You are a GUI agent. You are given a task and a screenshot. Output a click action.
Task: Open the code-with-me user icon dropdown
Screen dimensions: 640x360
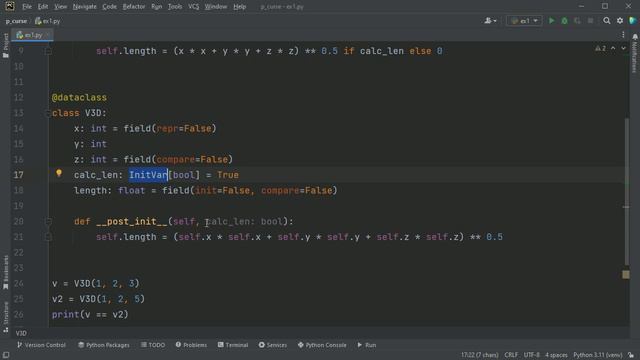tap(490, 21)
